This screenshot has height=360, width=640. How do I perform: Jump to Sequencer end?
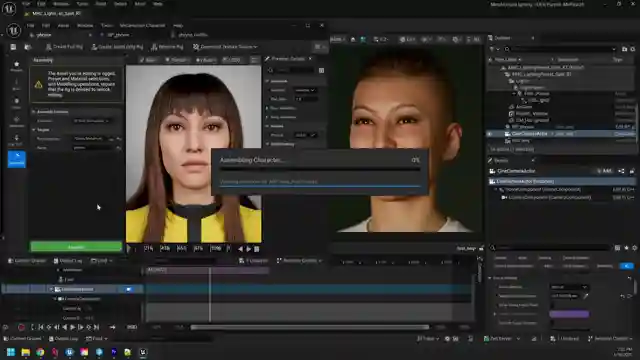(96, 327)
